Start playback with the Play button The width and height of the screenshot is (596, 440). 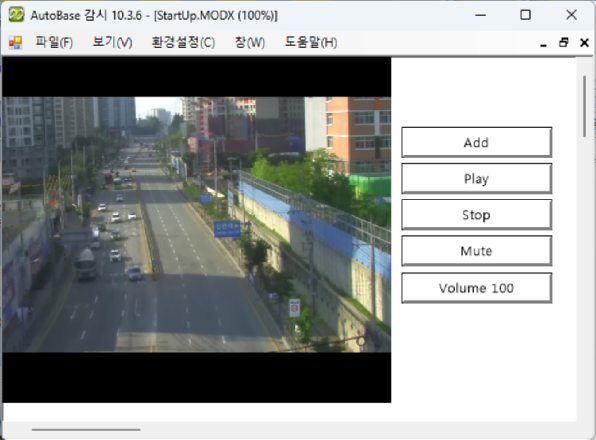[x=476, y=179]
